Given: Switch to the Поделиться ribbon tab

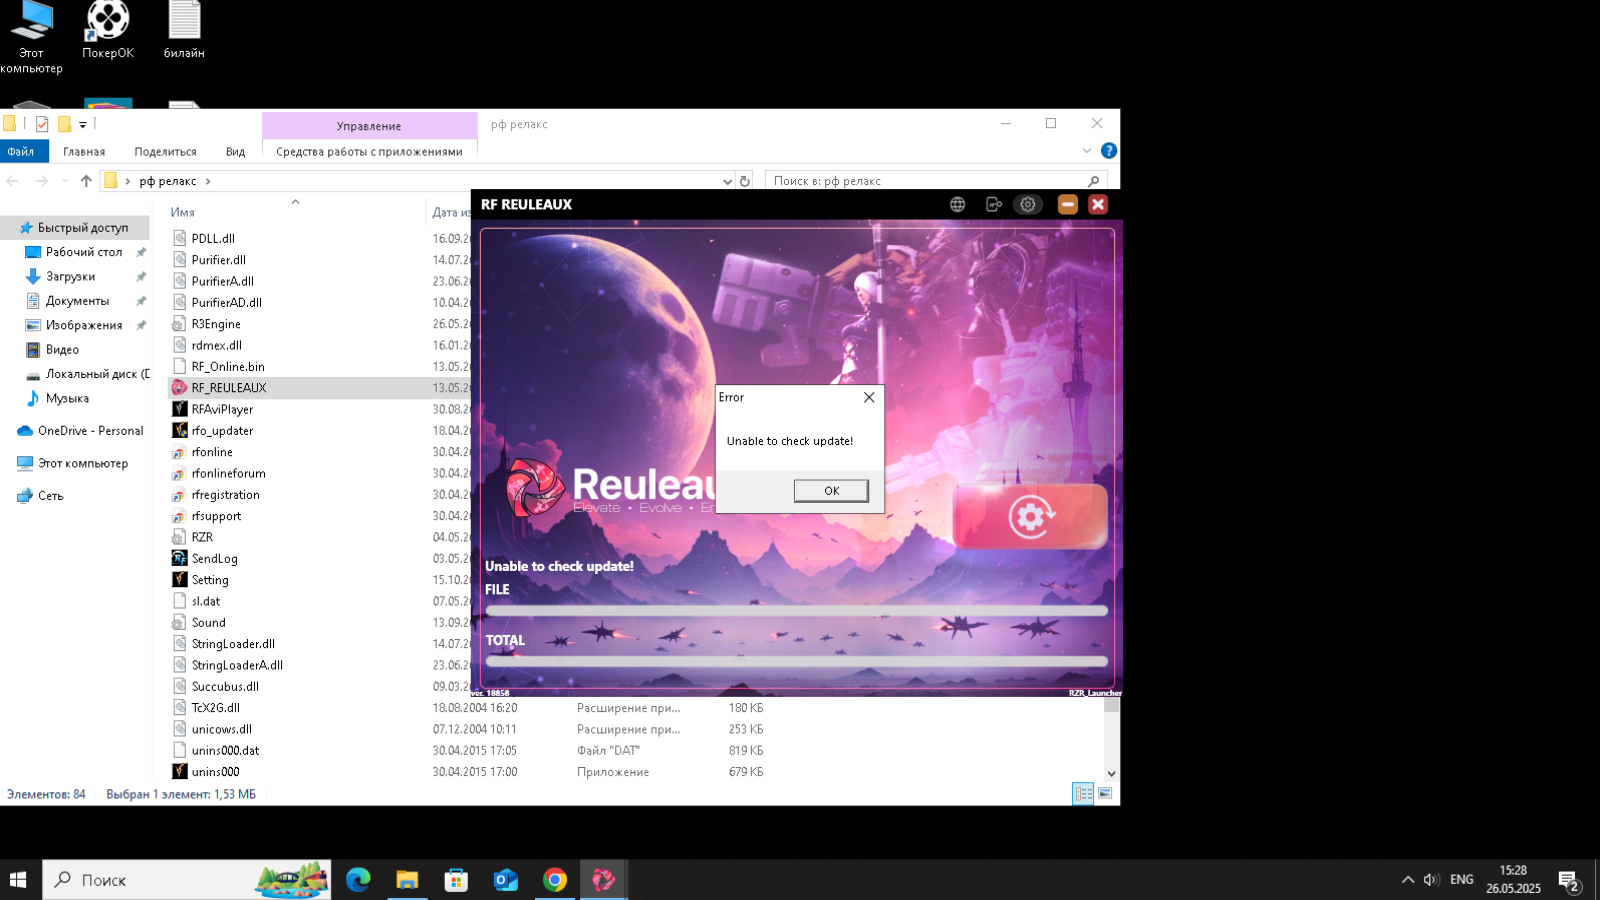Looking at the screenshot, I should tap(165, 151).
